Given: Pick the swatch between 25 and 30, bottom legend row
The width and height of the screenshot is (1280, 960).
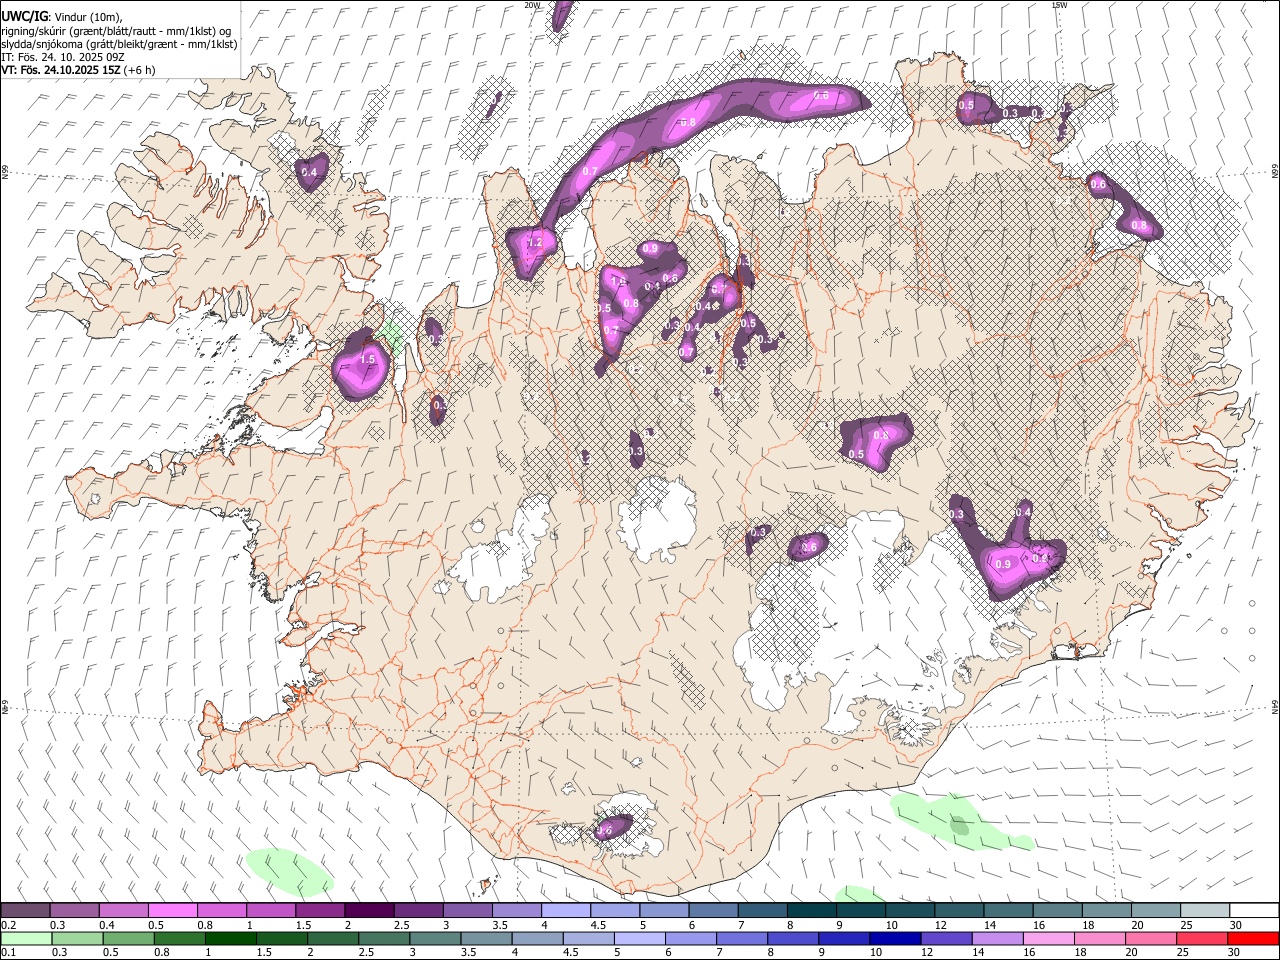Looking at the screenshot, I should [1201, 938].
